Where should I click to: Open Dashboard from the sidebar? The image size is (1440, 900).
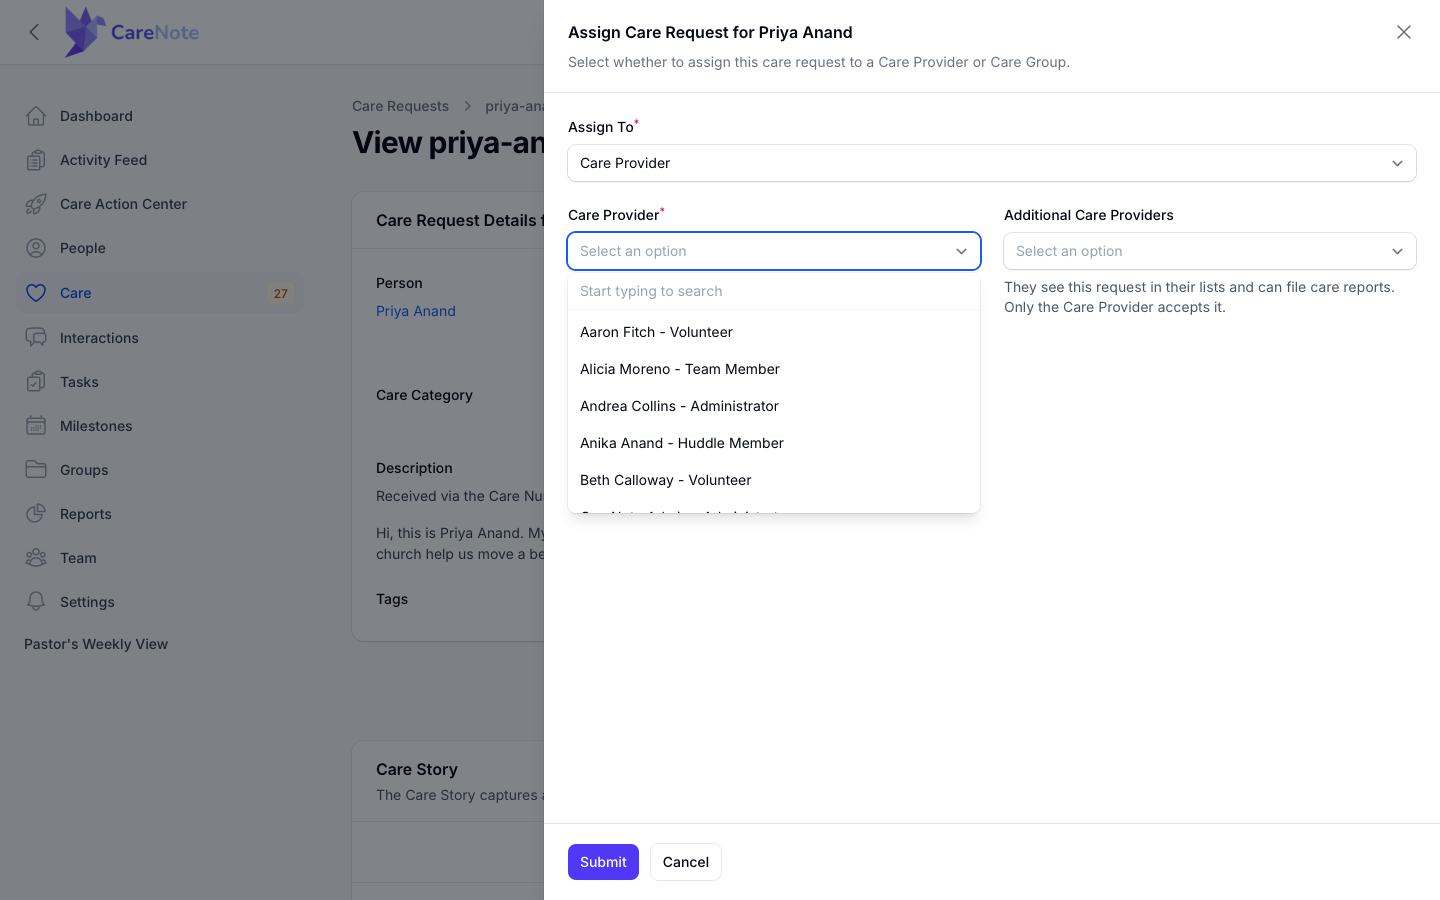(160, 116)
